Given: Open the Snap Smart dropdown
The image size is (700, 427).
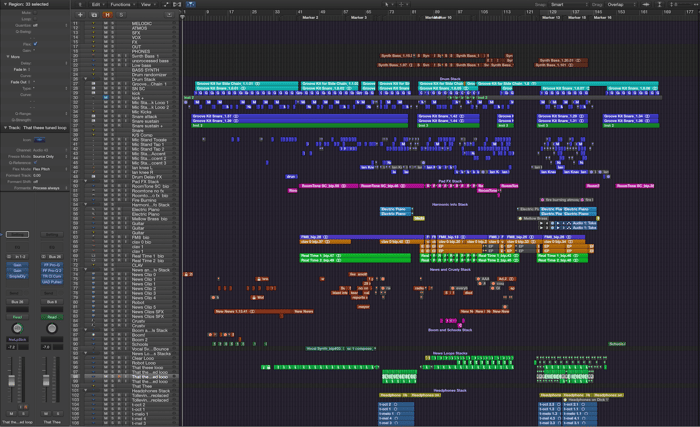Looking at the screenshot, I should click(x=569, y=4).
